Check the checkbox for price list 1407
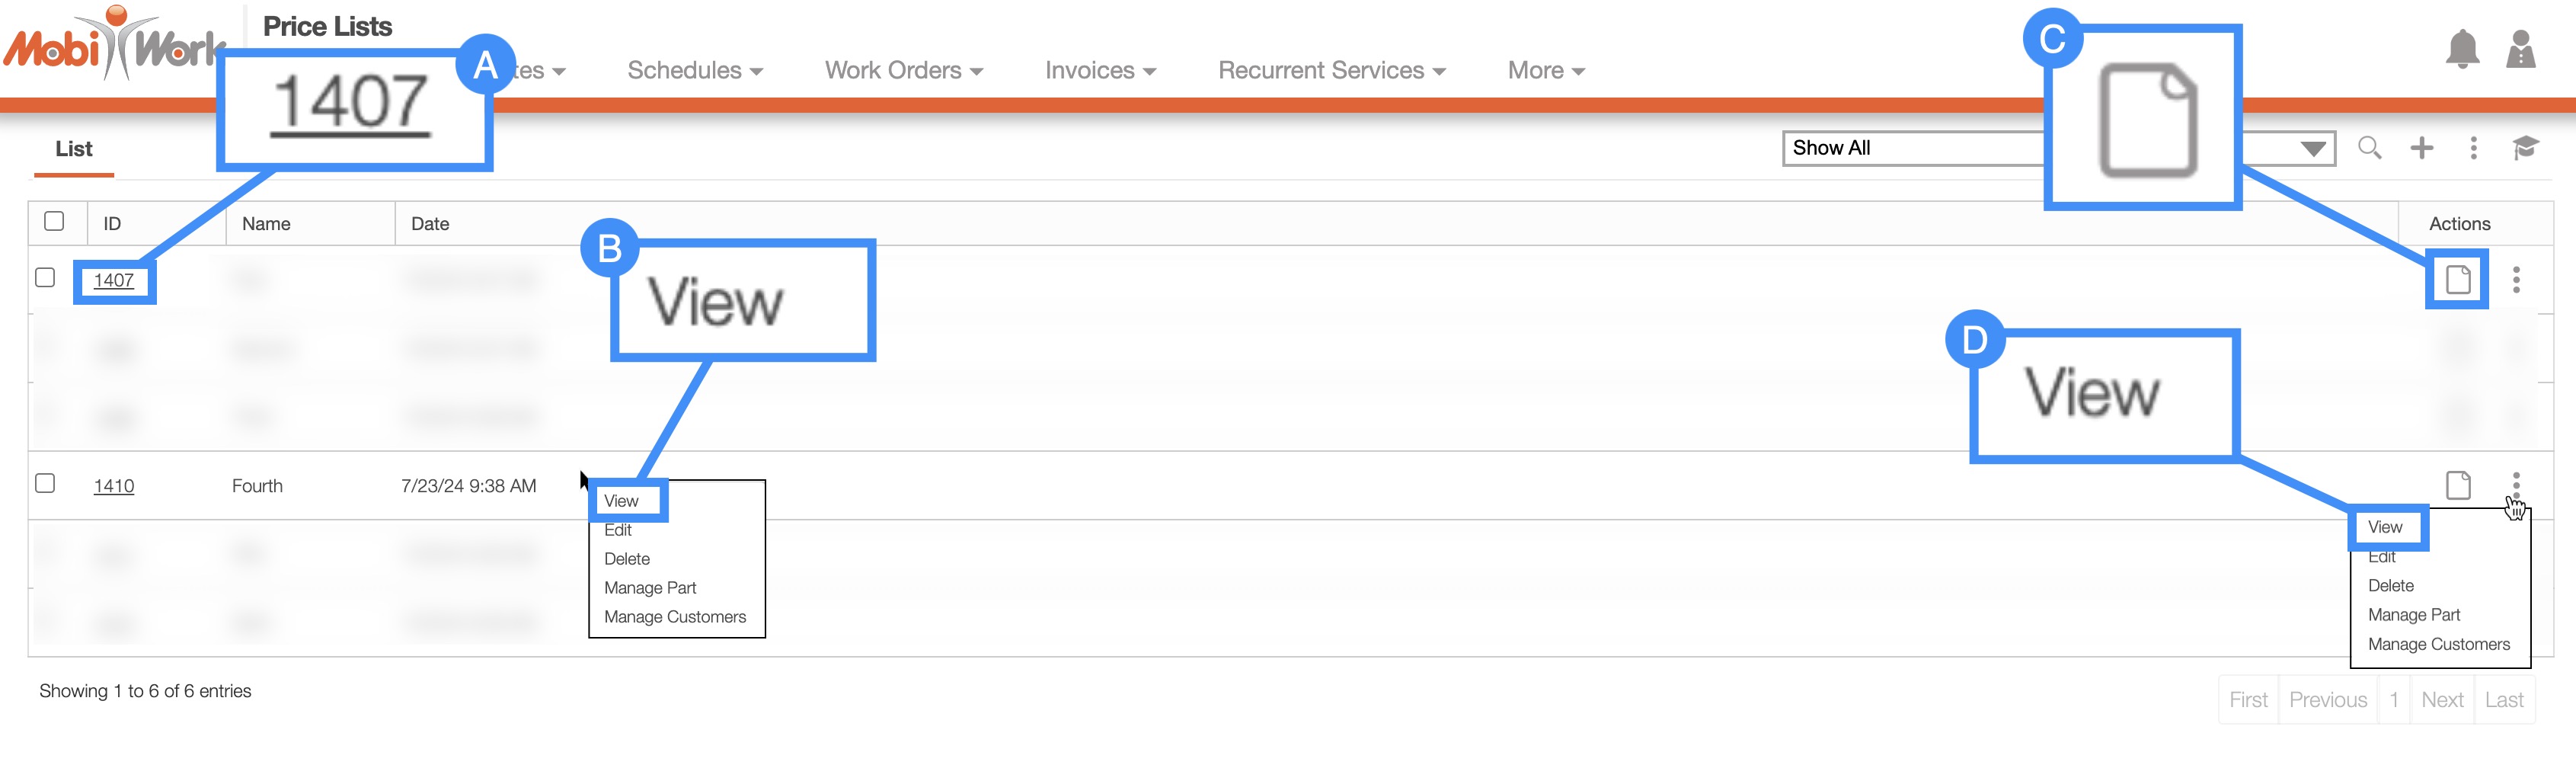The width and height of the screenshot is (2576, 765). click(45, 278)
